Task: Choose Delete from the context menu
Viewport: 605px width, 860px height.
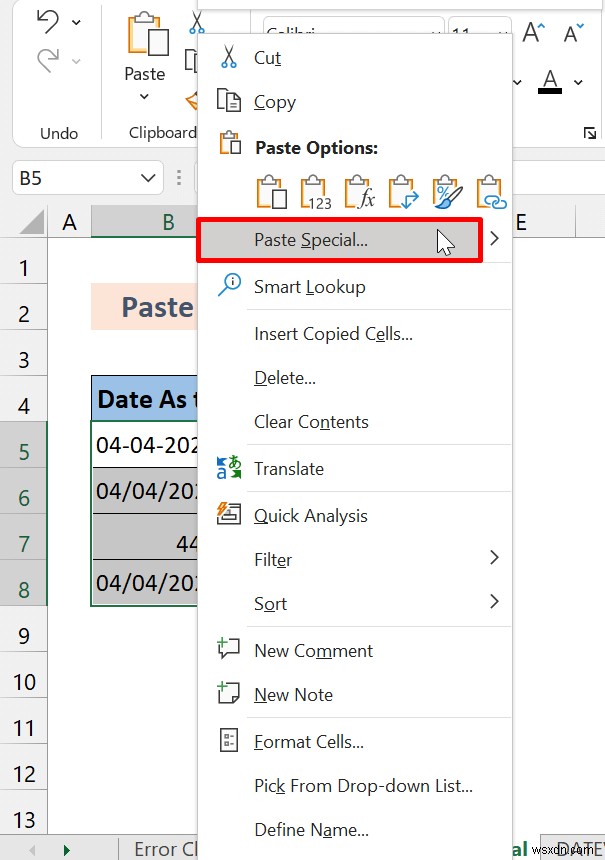Action: pos(355,378)
